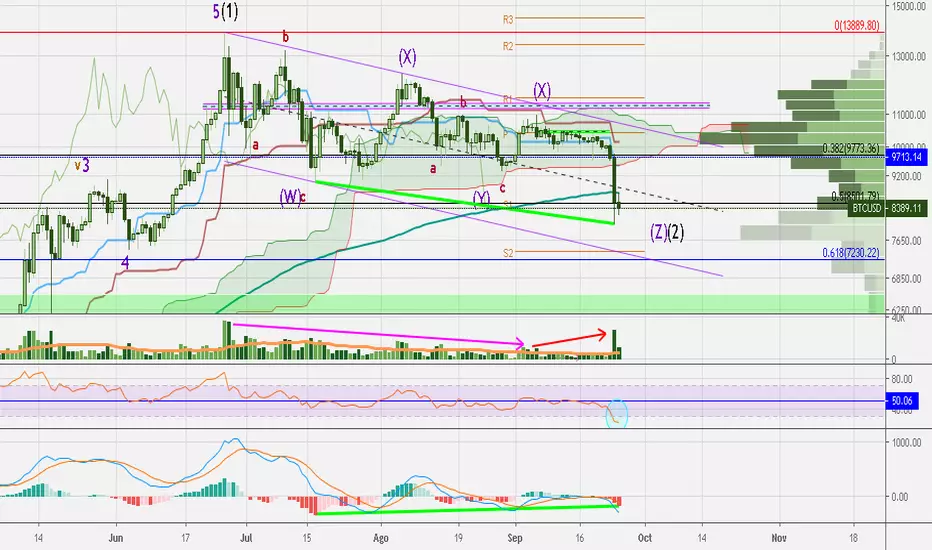Click the red c label below wave a
The image size is (932, 550).
502,188
